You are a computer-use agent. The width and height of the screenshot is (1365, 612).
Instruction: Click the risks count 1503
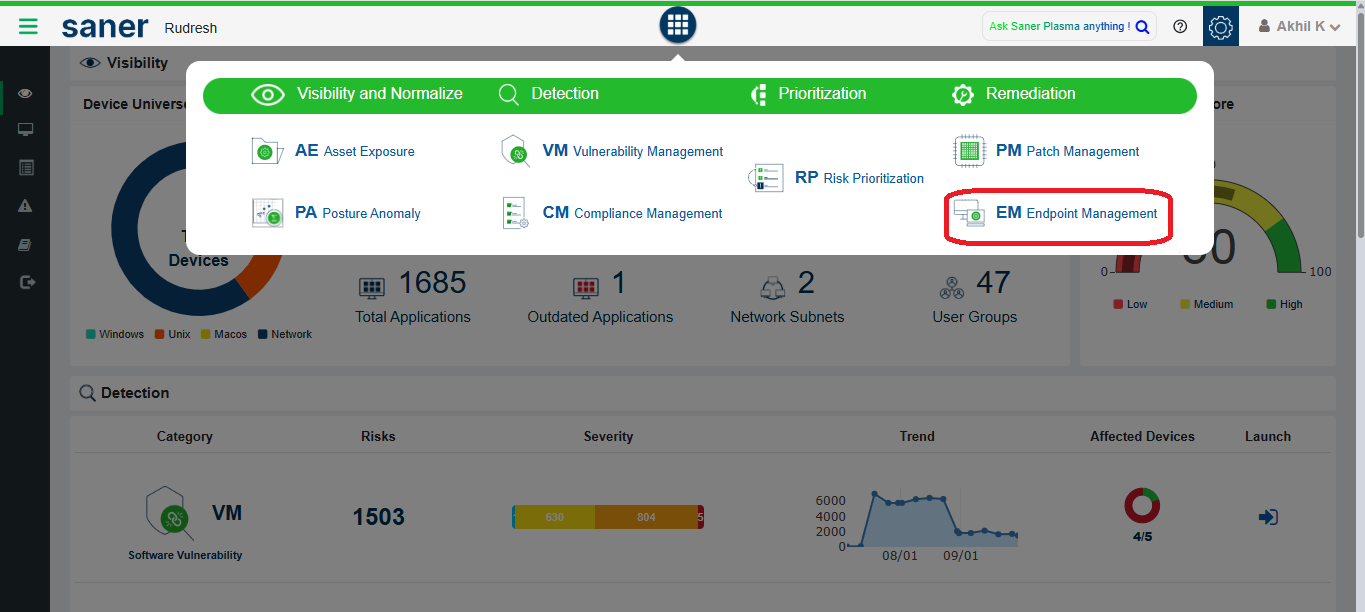[378, 517]
